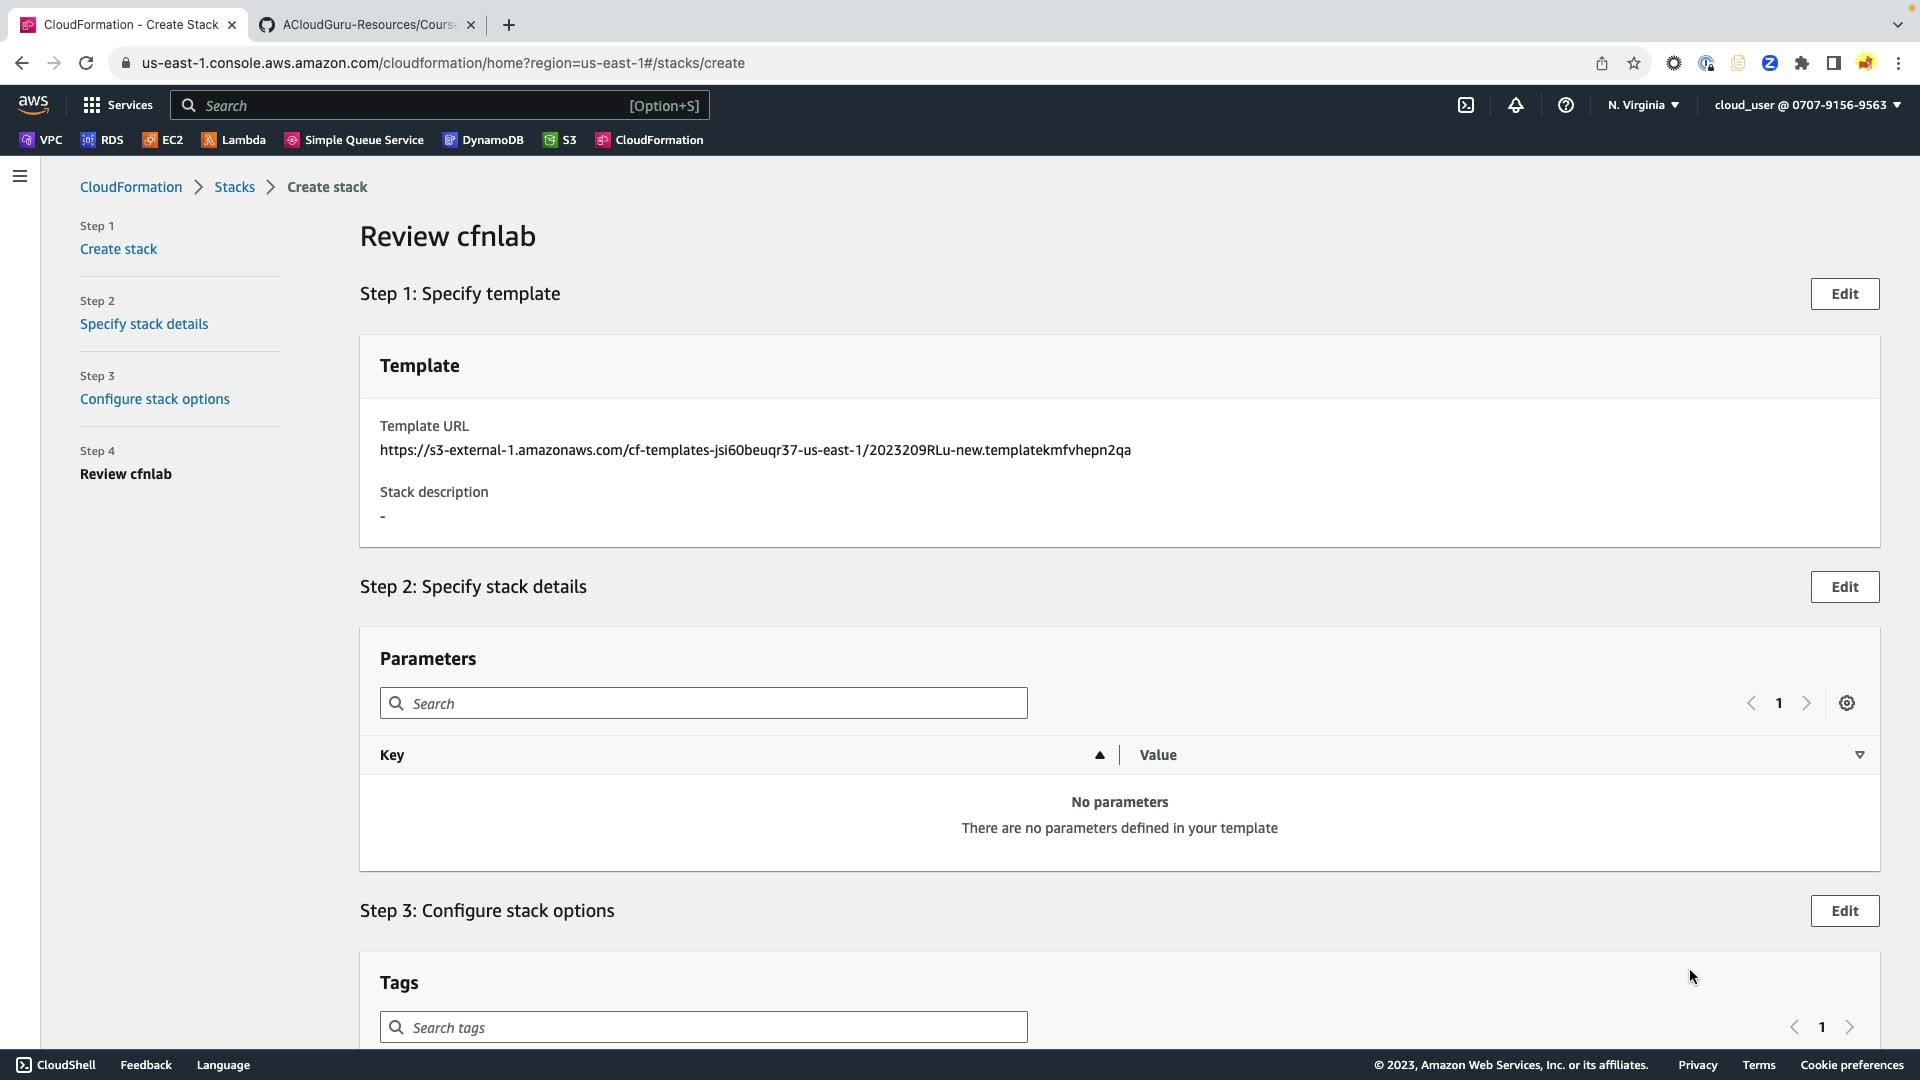Focus the Search tags input field
Screen dimensions: 1920x1080
(703, 1027)
